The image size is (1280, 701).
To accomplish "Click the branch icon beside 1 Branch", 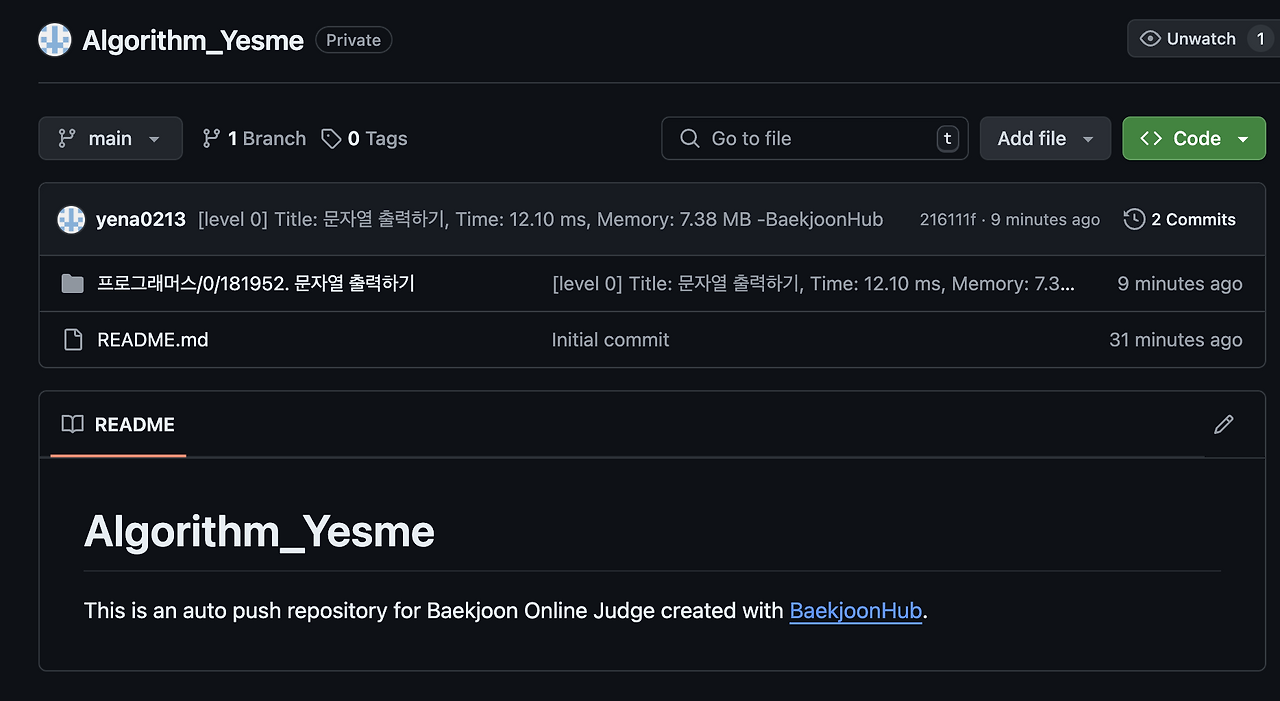I will (214, 138).
